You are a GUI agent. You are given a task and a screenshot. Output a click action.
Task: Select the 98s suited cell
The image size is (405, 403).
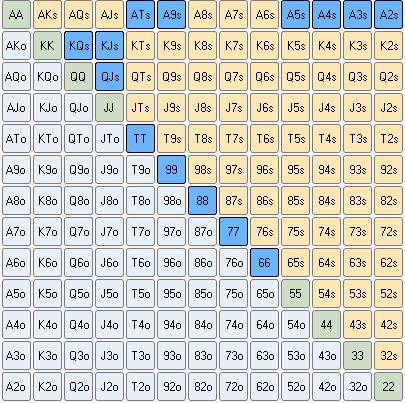click(202, 169)
